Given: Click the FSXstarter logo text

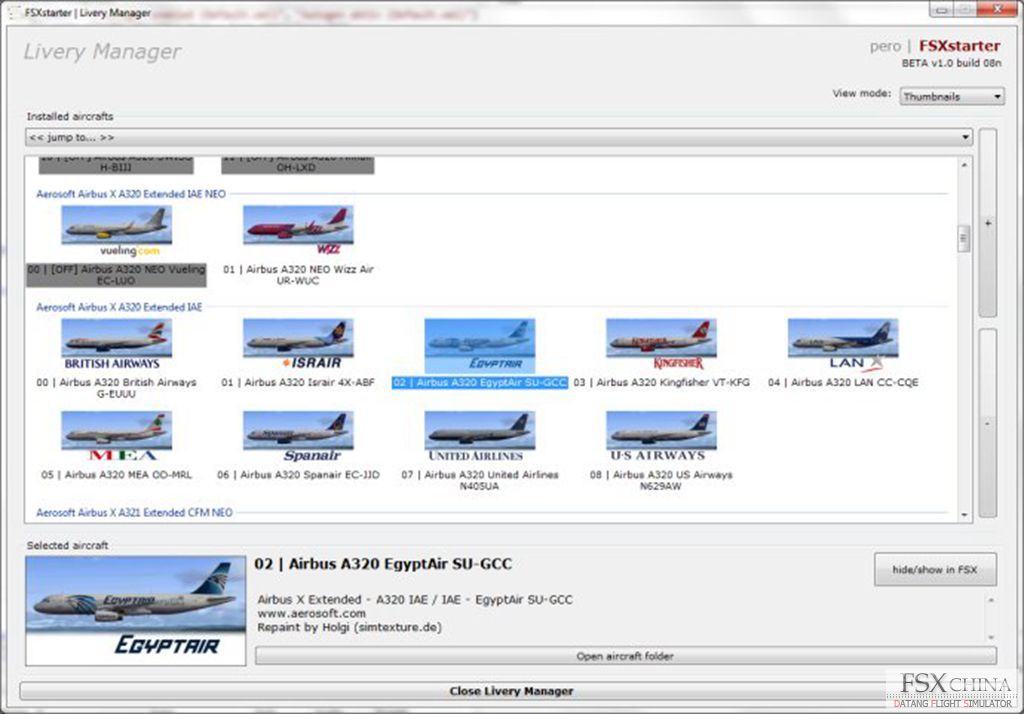Looking at the screenshot, I should [x=959, y=46].
